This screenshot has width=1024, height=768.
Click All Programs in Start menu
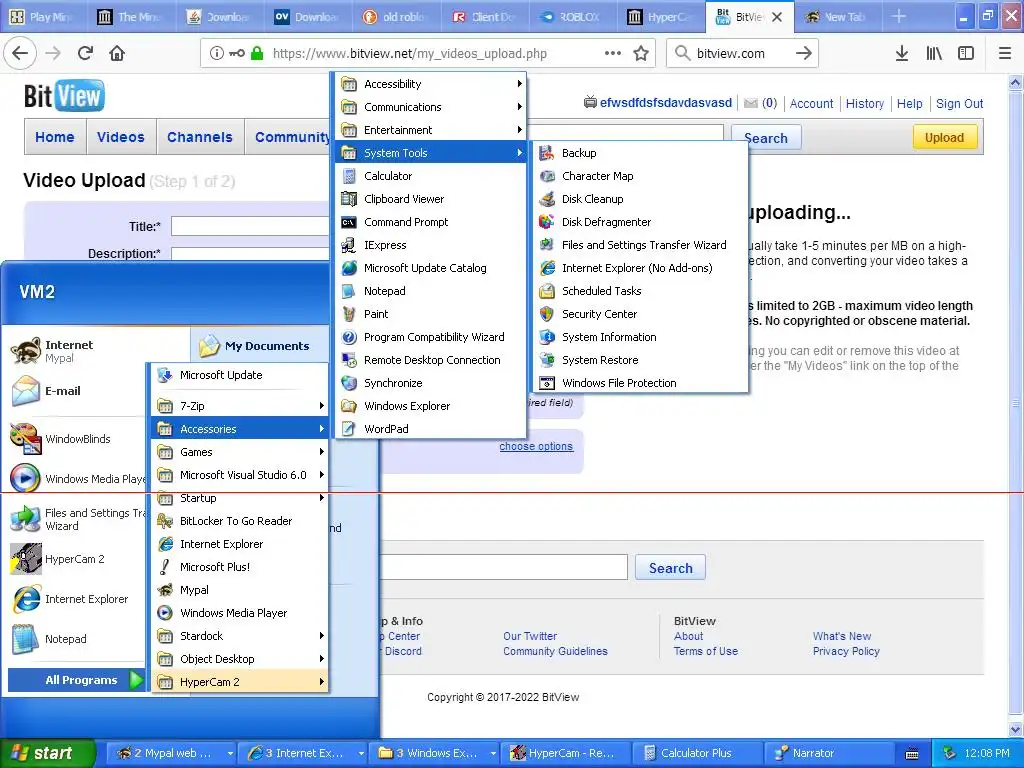pos(76,680)
